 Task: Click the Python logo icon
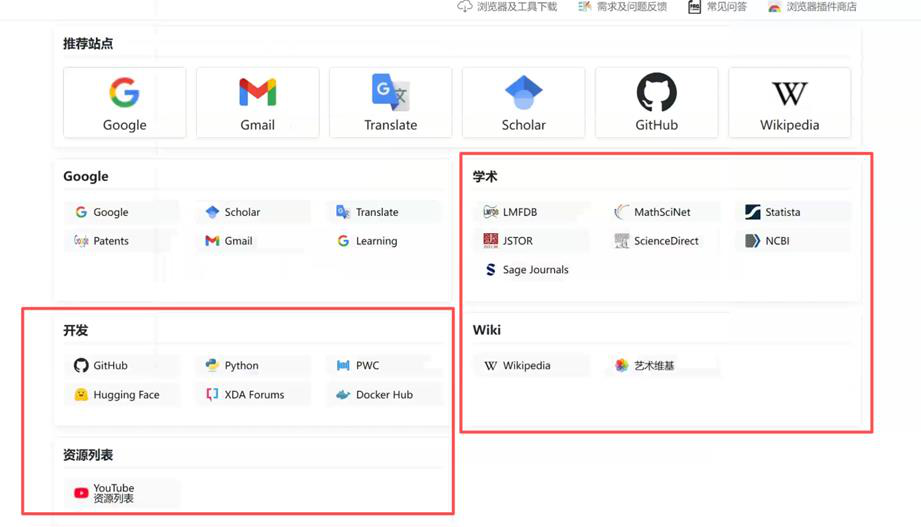[212, 365]
